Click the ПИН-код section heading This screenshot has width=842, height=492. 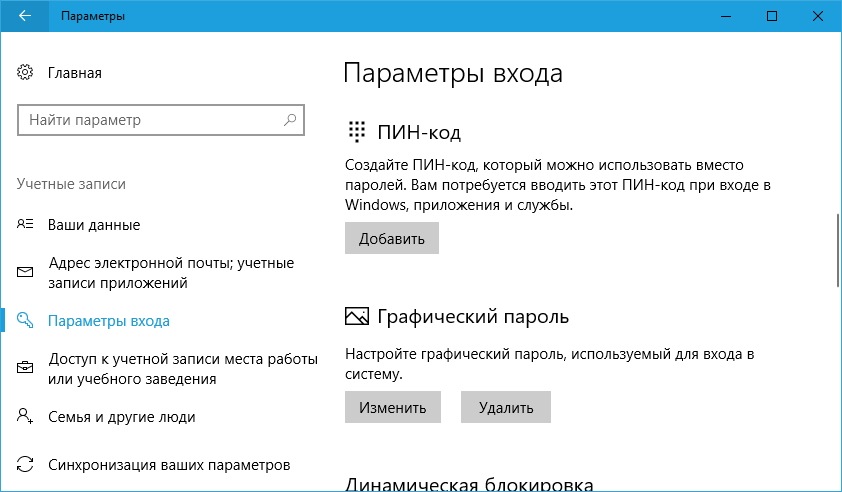coord(419,132)
